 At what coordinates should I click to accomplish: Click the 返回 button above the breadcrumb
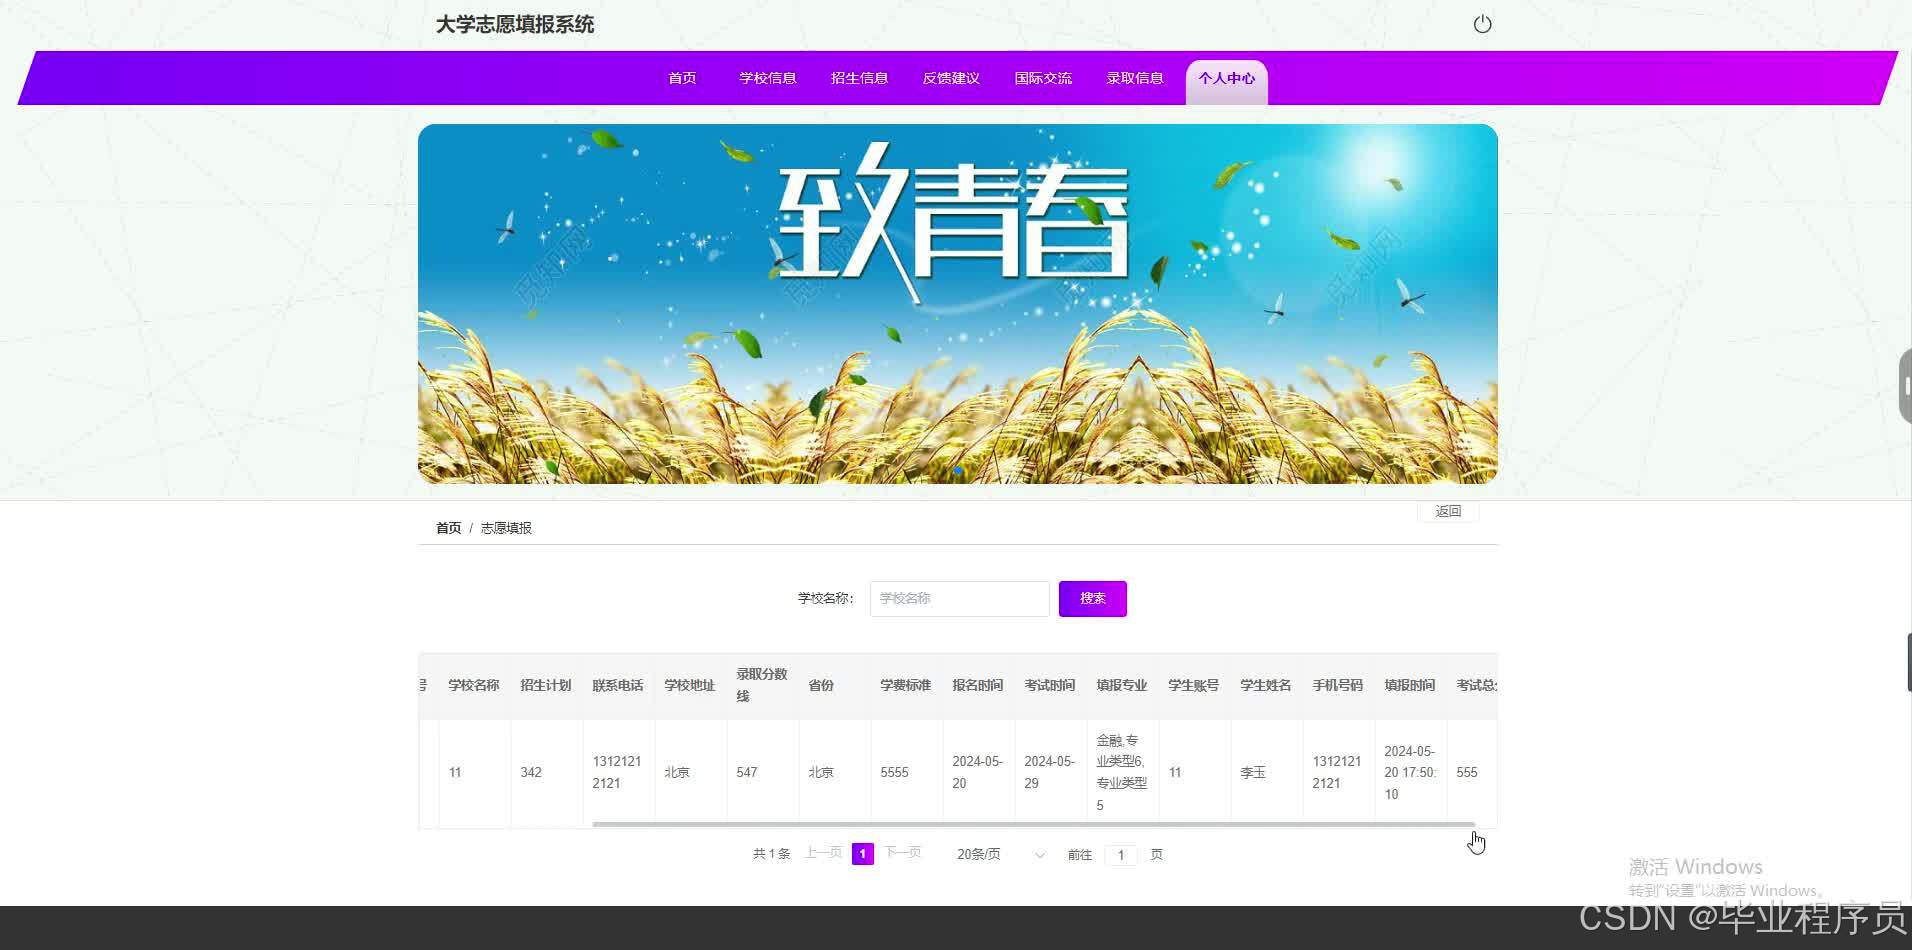pos(1448,511)
